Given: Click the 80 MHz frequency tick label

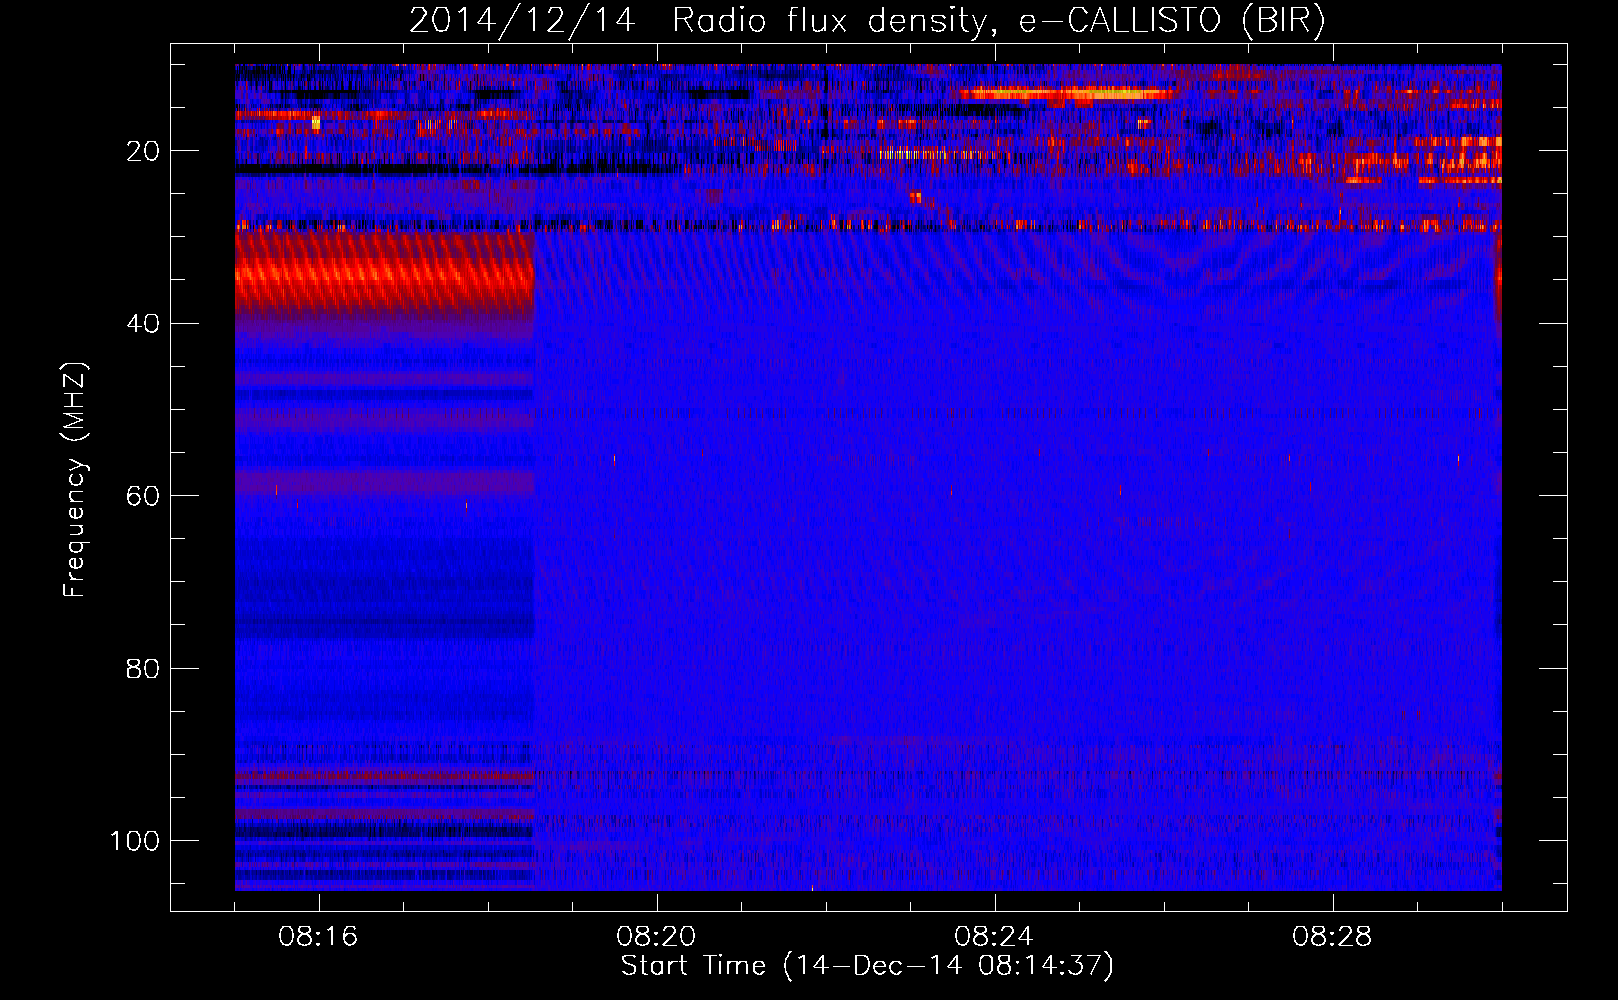Looking at the screenshot, I should 144,668.
